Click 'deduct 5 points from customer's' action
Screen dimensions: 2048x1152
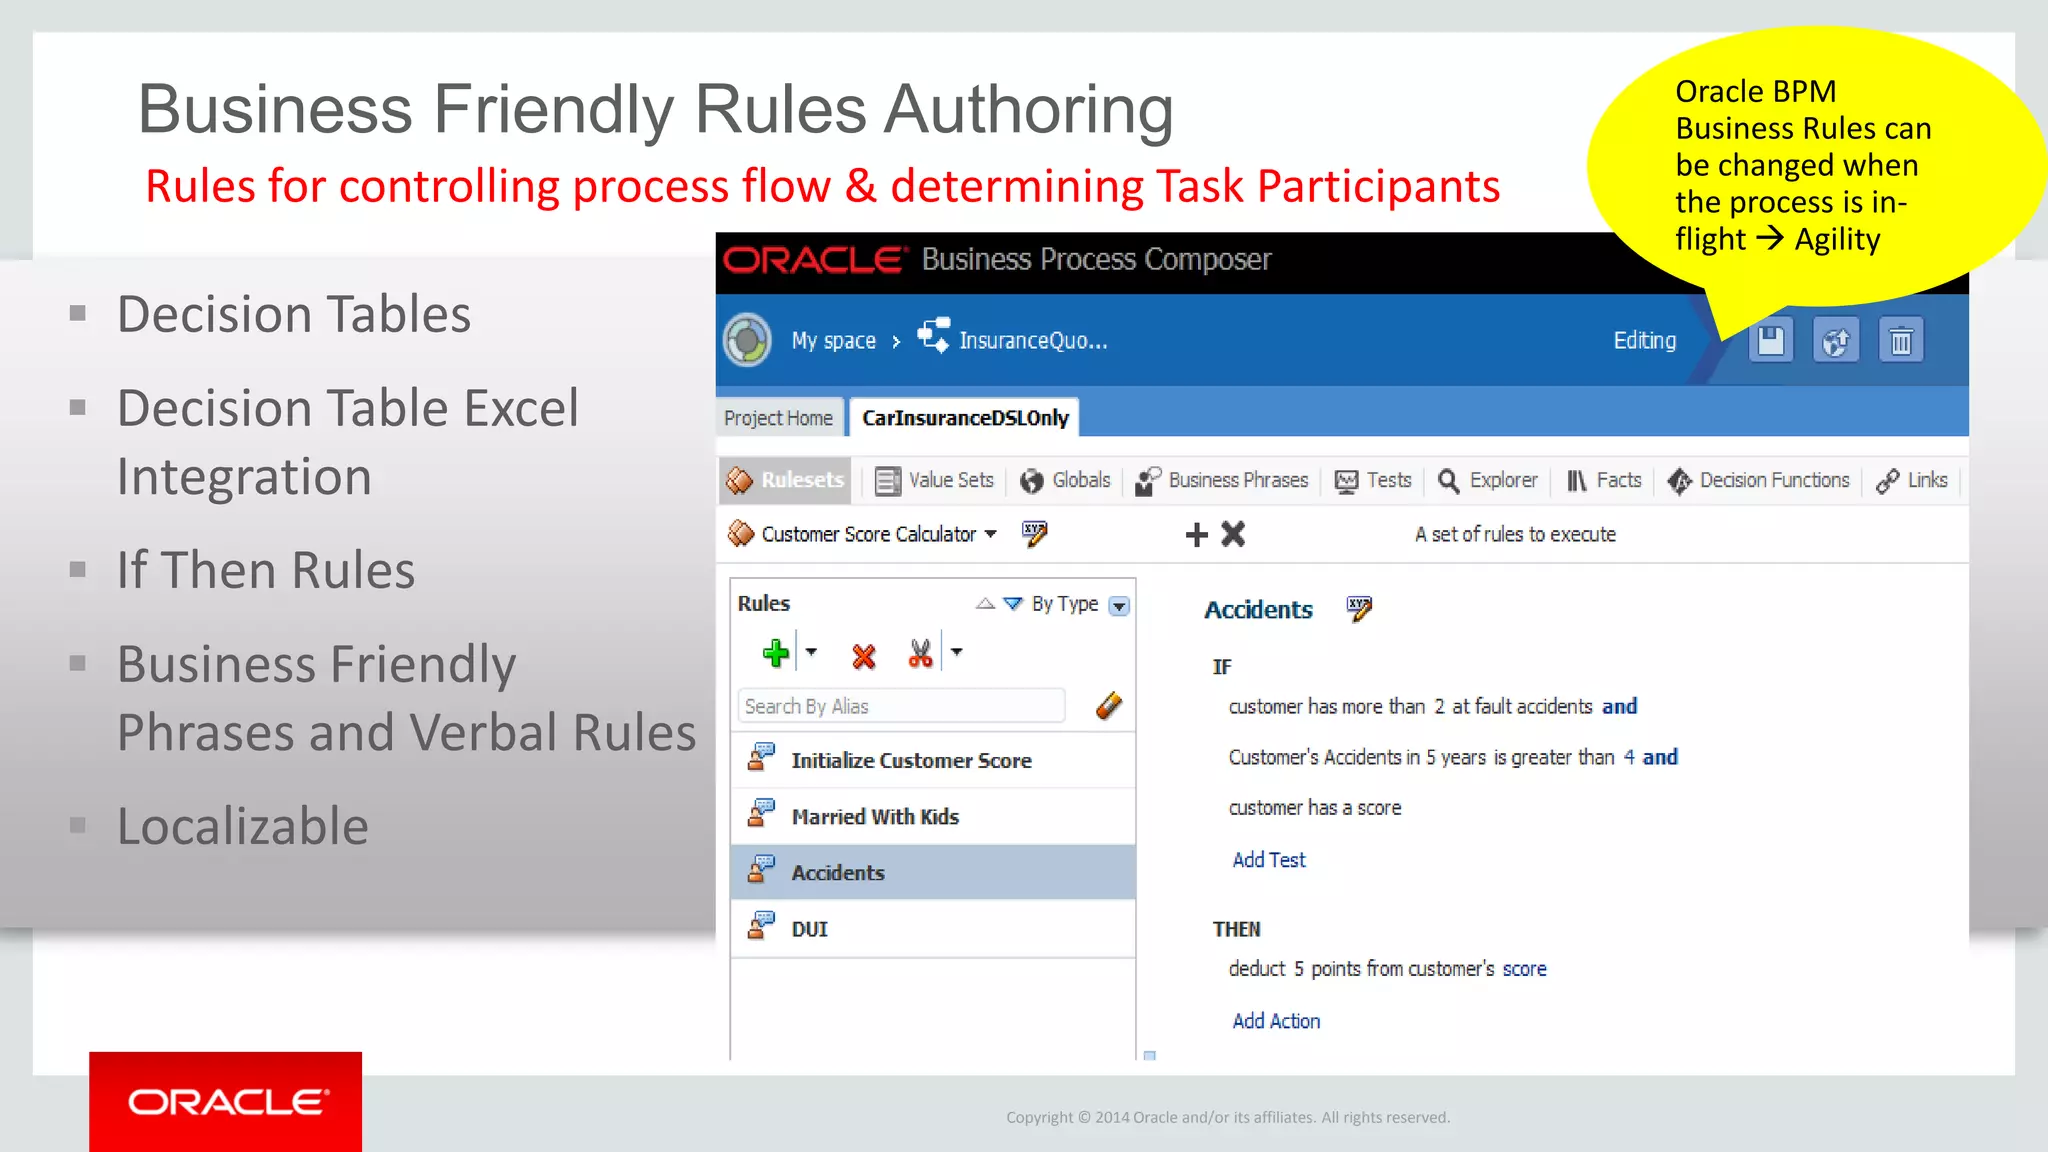pyautogui.click(x=1362, y=969)
